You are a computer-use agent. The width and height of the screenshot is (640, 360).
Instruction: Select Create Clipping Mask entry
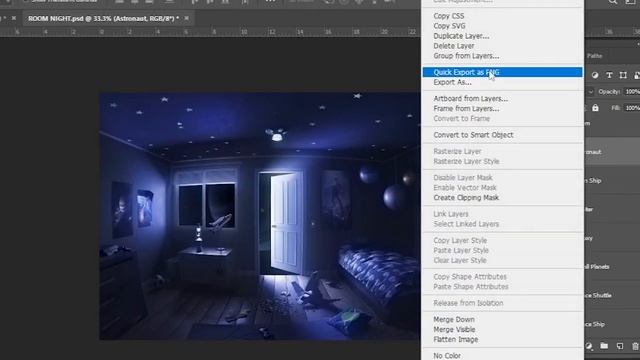tap(466, 198)
